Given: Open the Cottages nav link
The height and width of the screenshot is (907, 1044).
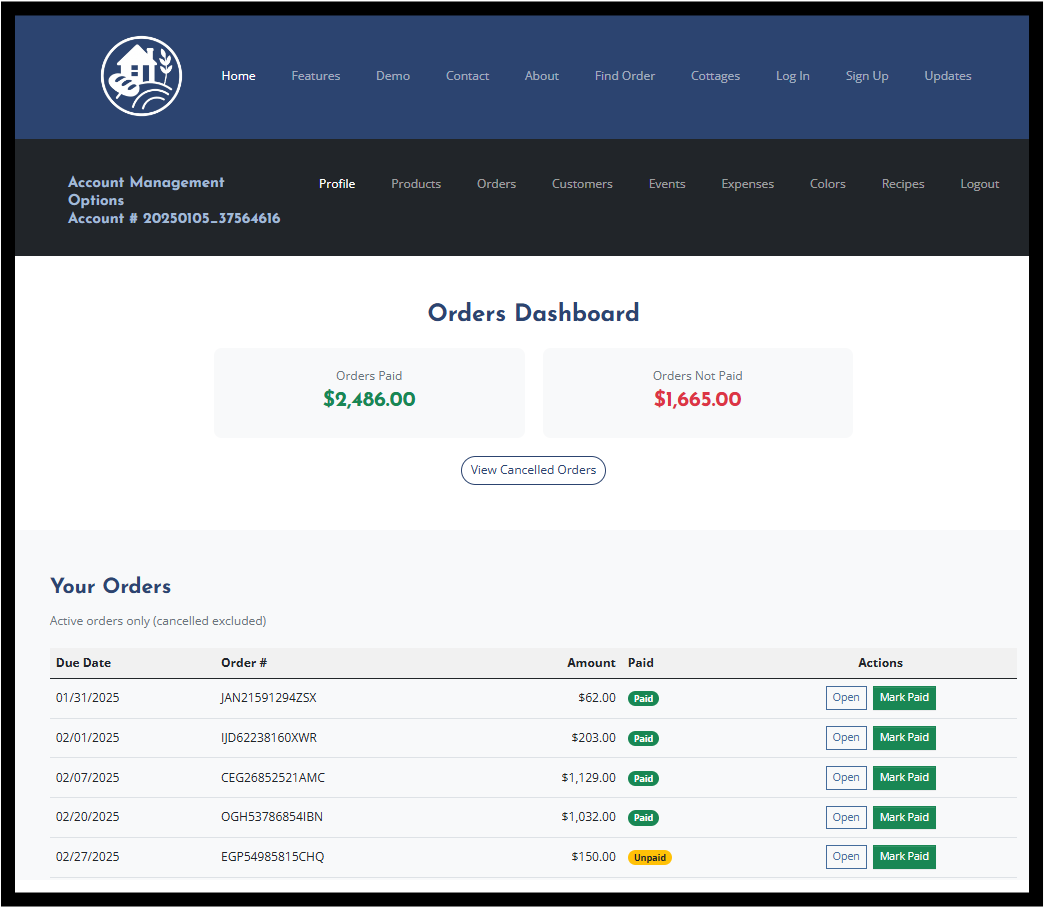Looking at the screenshot, I should [x=715, y=76].
